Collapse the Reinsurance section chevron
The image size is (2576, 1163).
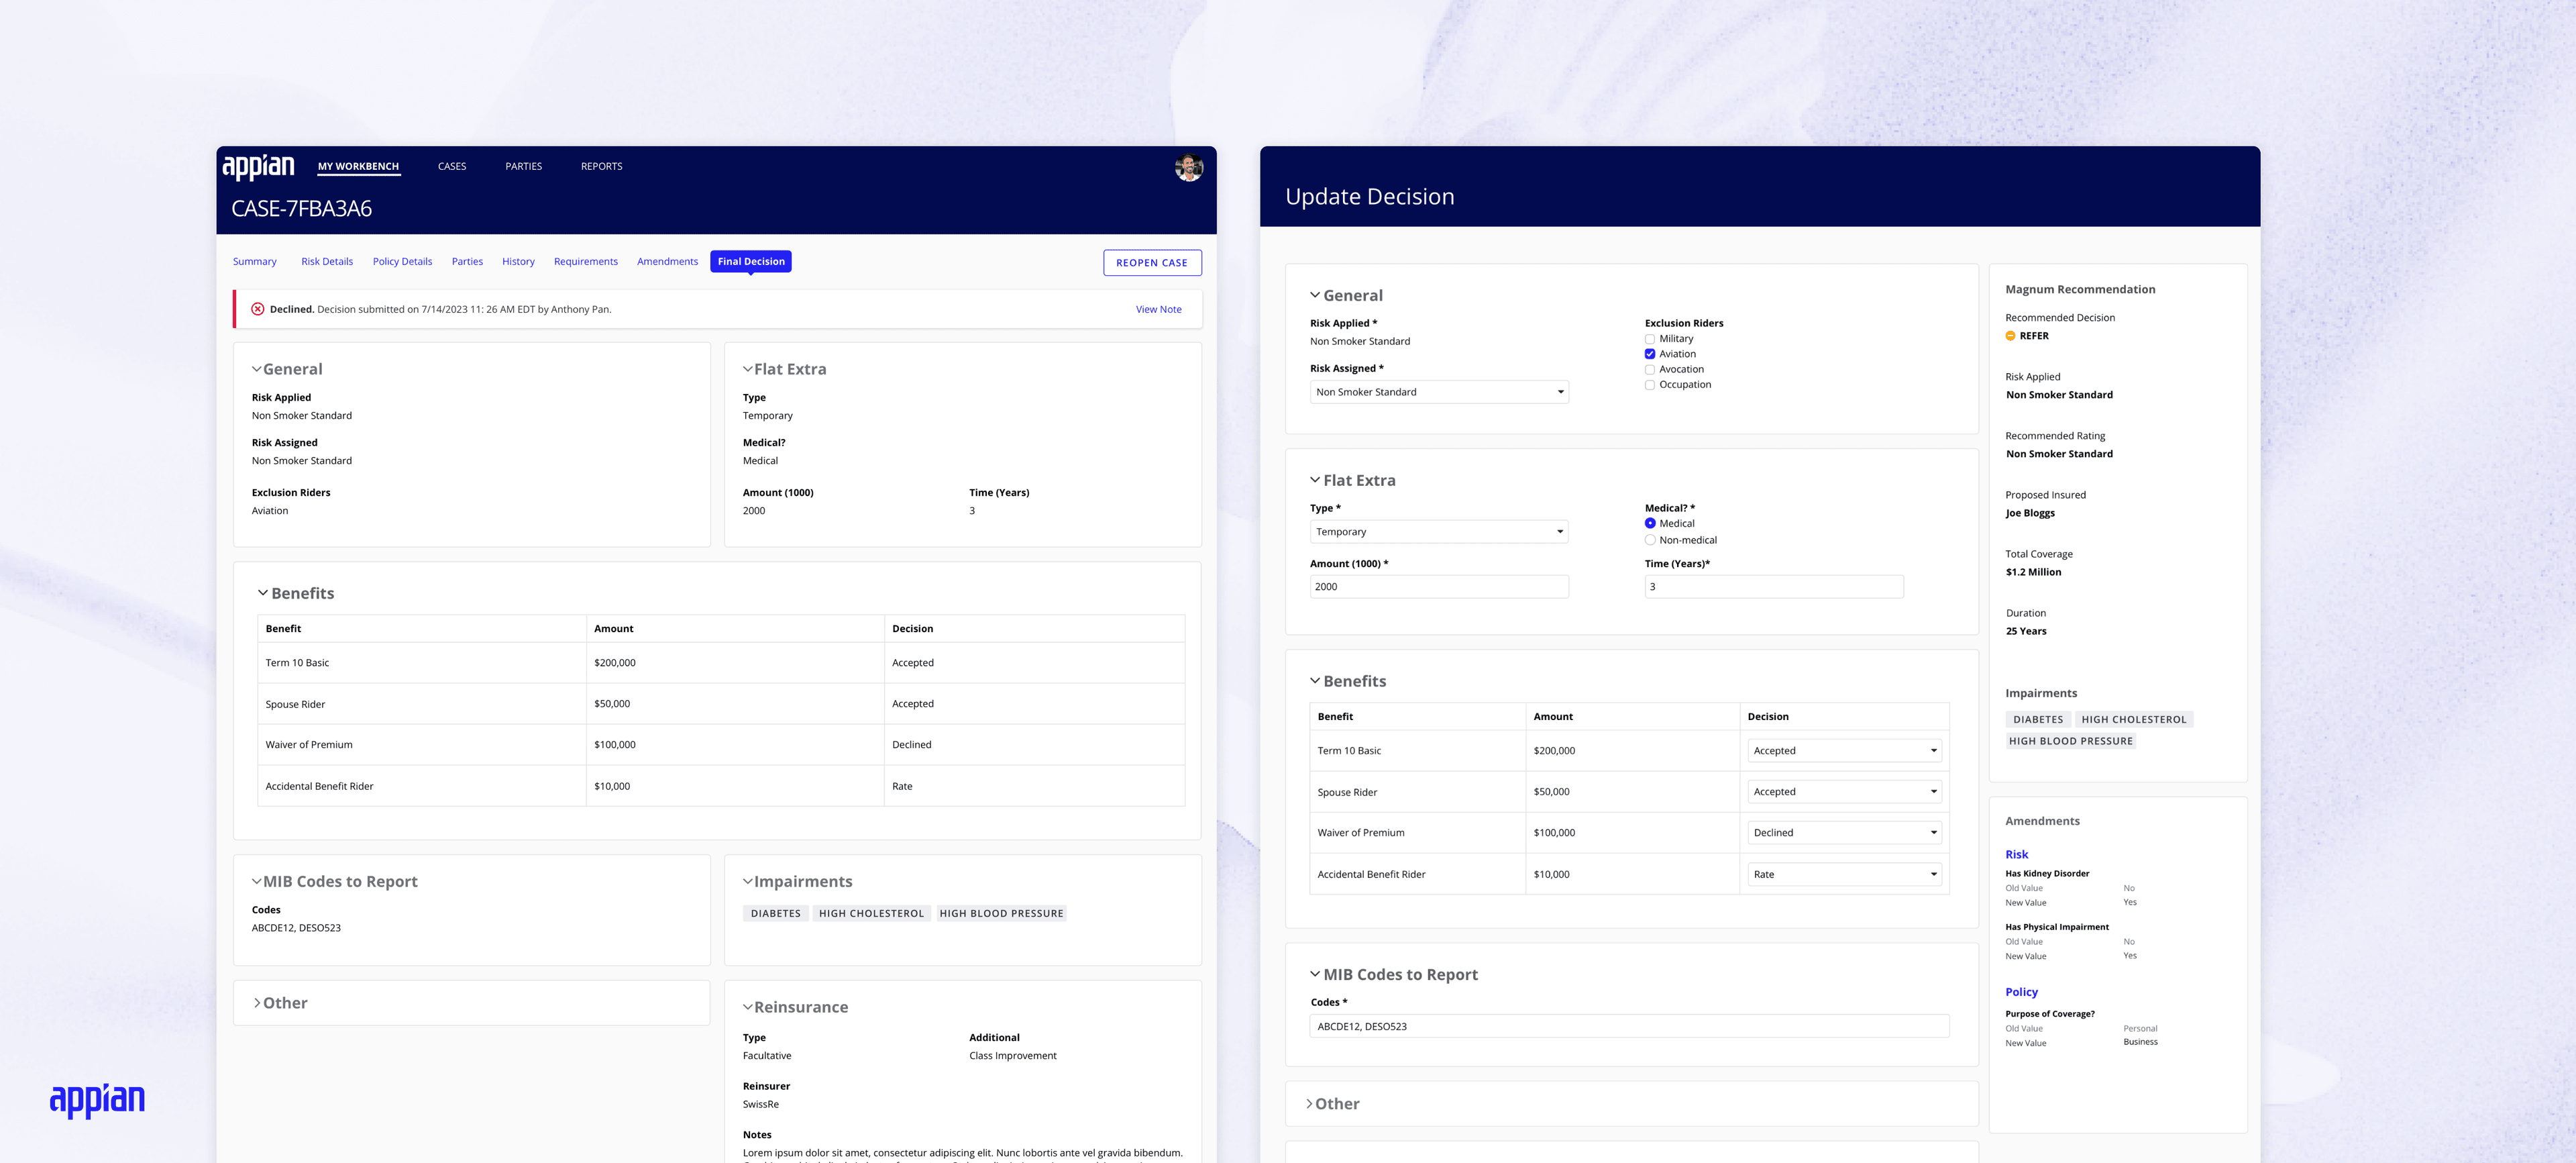(747, 1007)
